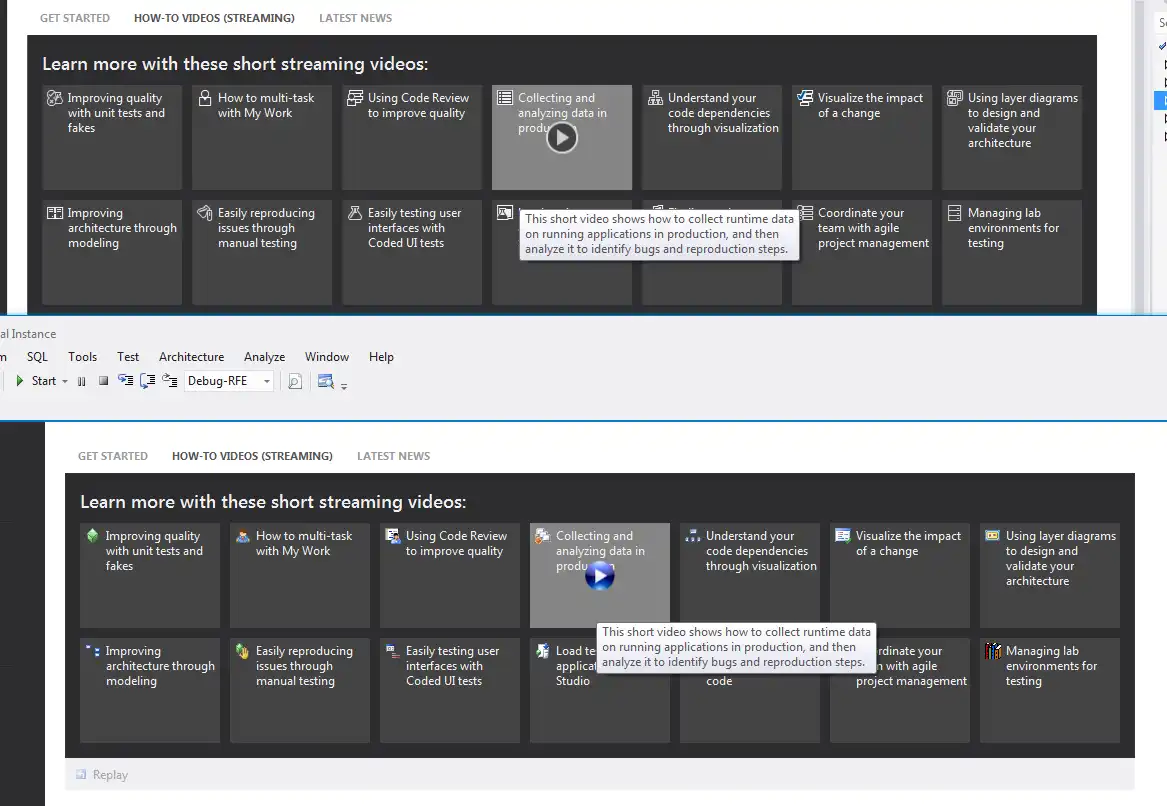
Task: Open LATEST NEWS tab in the lower start page
Action: pyautogui.click(x=394, y=456)
